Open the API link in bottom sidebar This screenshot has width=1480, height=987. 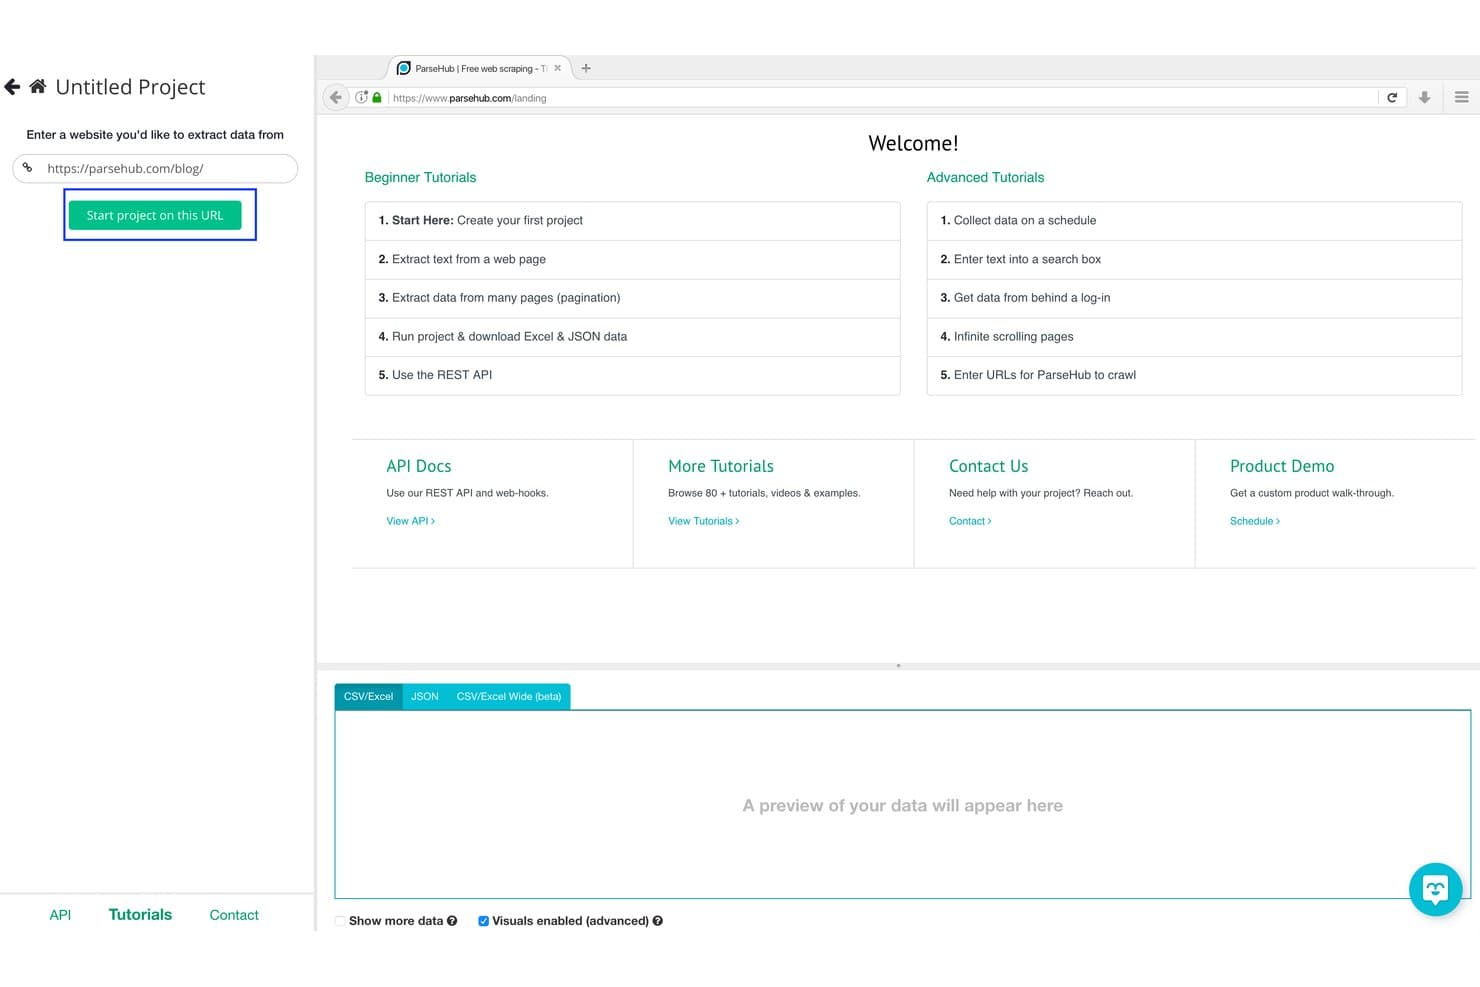[60, 915]
